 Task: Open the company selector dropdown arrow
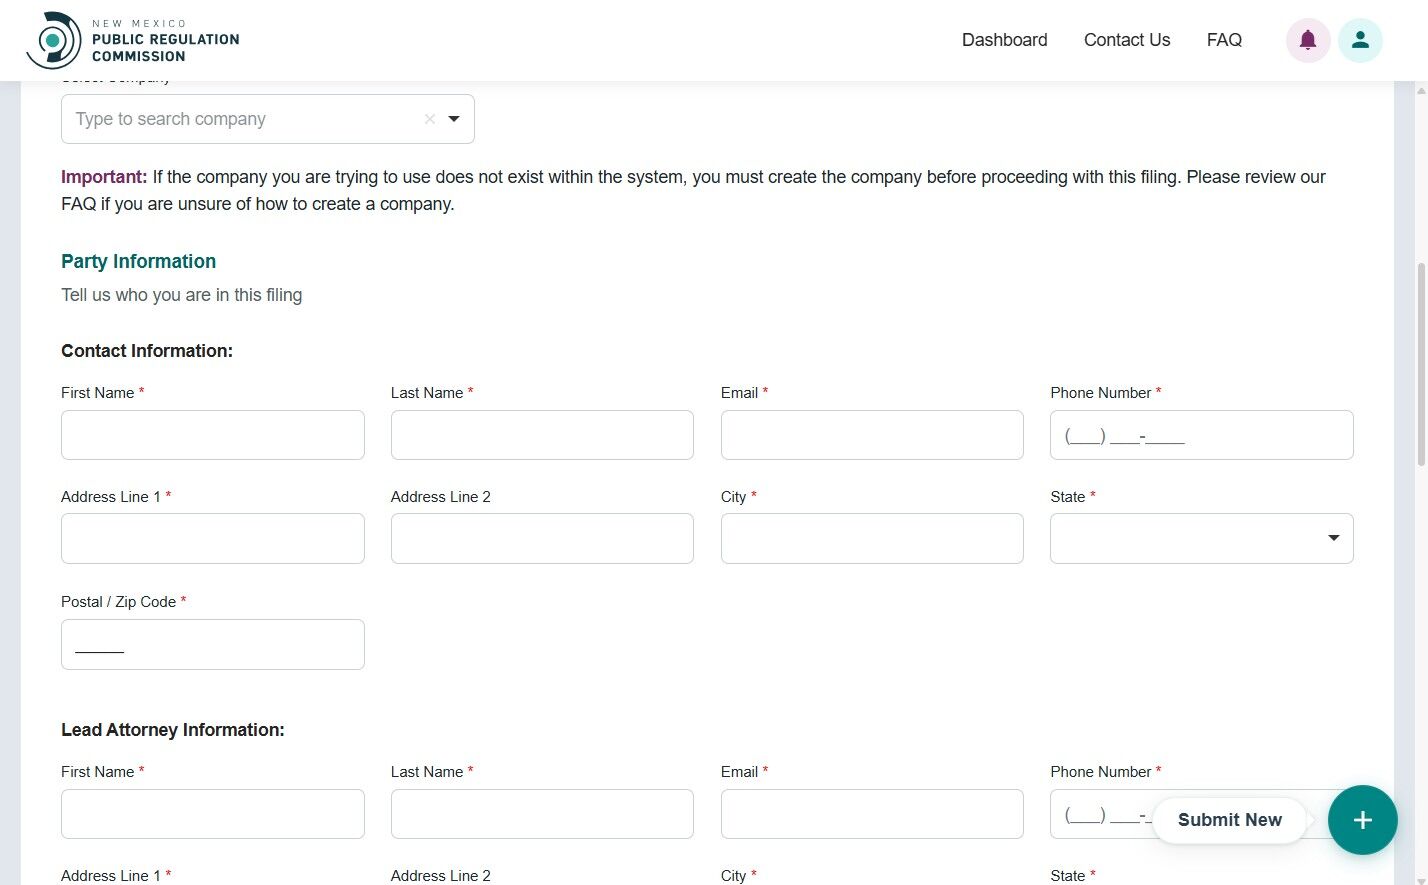[x=454, y=118]
